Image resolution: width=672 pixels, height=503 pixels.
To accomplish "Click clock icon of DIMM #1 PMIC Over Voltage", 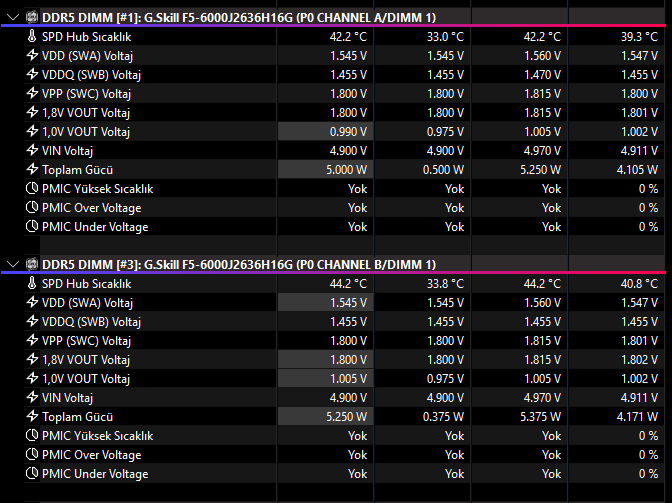I will point(32,207).
